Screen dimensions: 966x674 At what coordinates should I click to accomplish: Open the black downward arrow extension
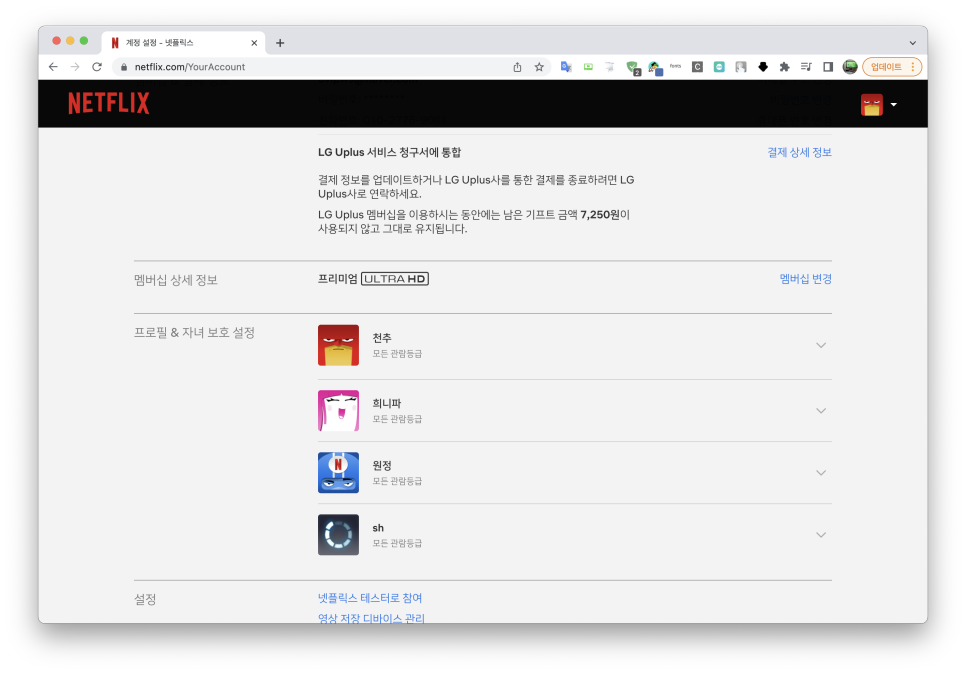(763, 67)
